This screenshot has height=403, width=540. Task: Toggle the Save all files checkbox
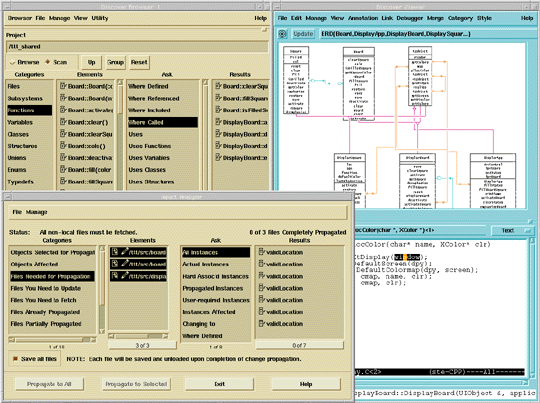[35, 359]
